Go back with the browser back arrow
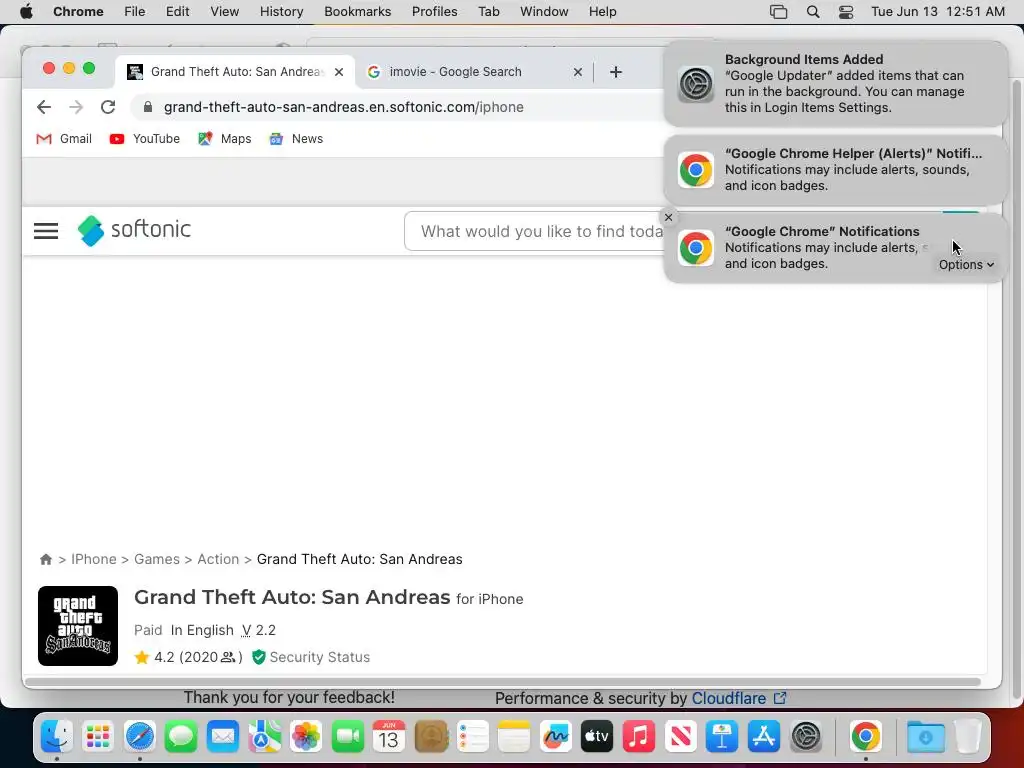This screenshot has width=1024, height=768. (44, 107)
